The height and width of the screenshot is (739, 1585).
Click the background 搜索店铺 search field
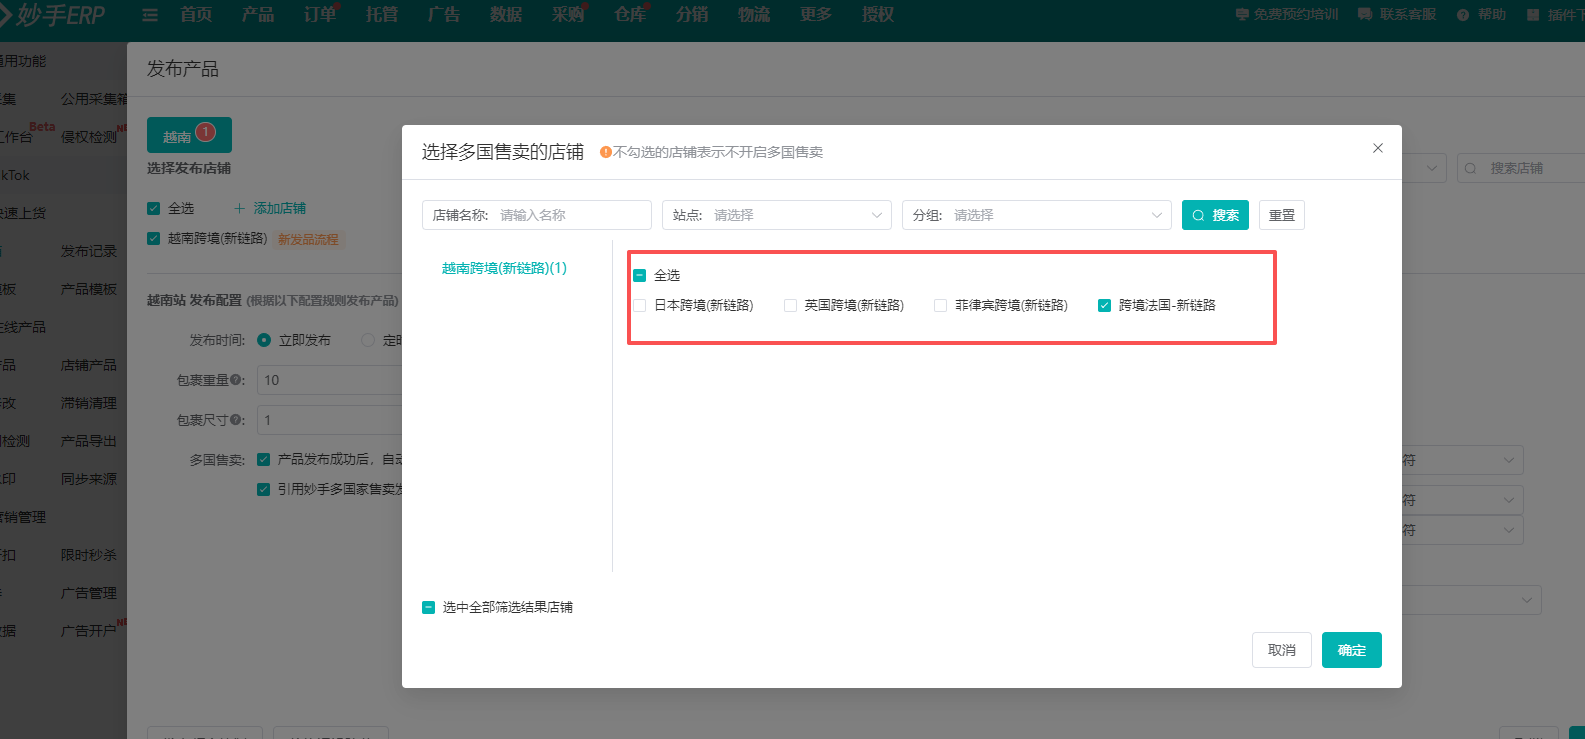coord(1521,168)
